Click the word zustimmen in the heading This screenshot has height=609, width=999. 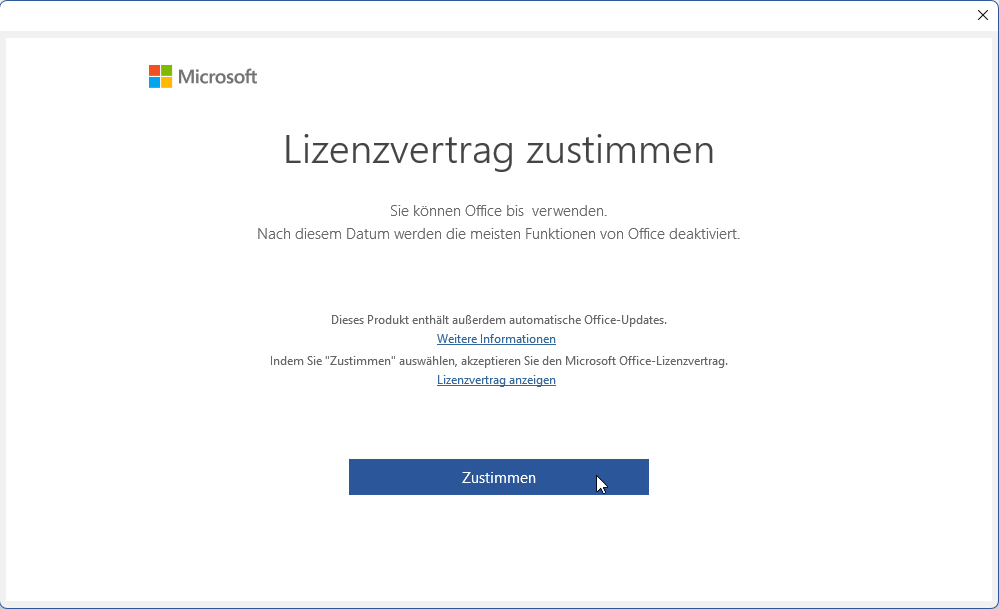pos(619,150)
